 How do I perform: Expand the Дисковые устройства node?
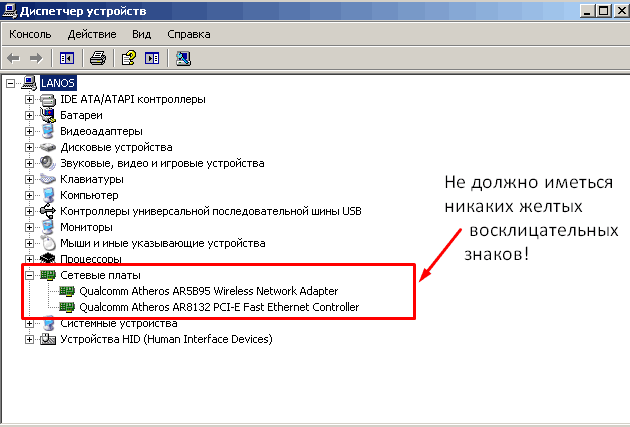coord(29,147)
